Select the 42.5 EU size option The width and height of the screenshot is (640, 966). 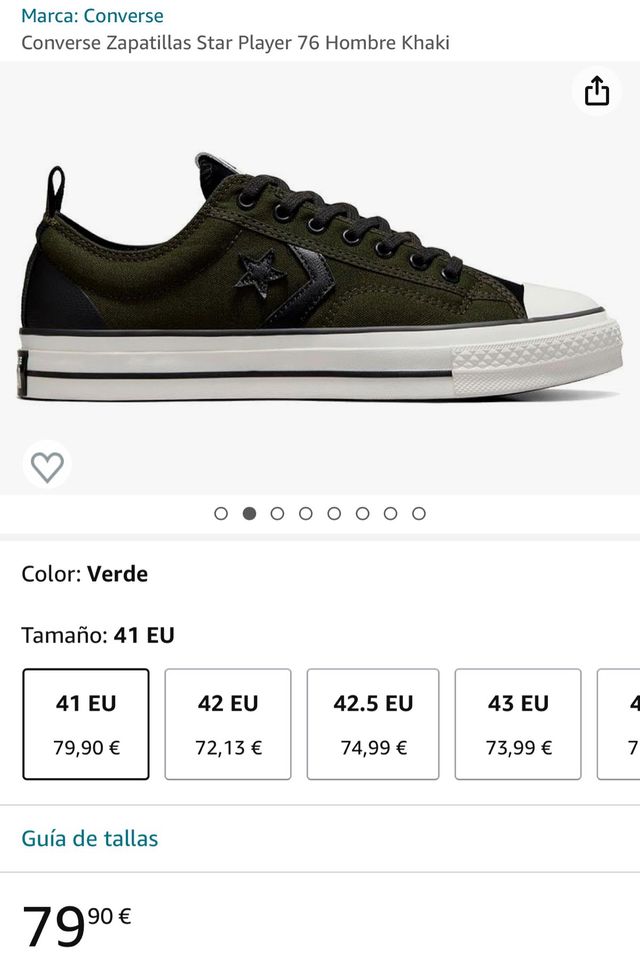click(x=372, y=722)
